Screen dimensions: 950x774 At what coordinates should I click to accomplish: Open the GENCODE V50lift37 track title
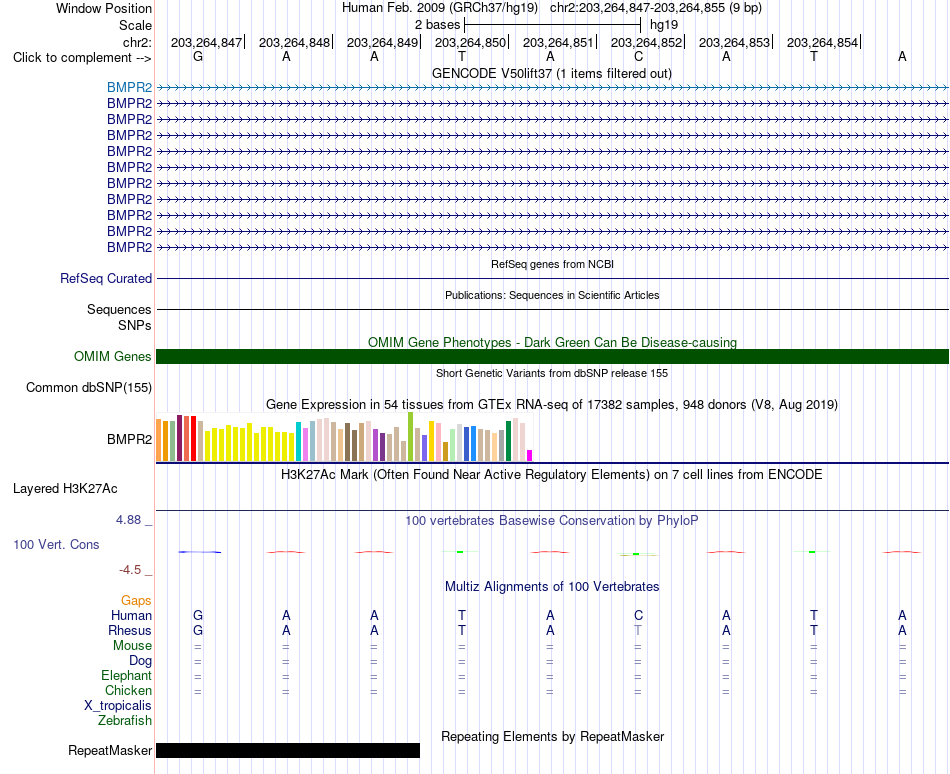(x=552, y=74)
